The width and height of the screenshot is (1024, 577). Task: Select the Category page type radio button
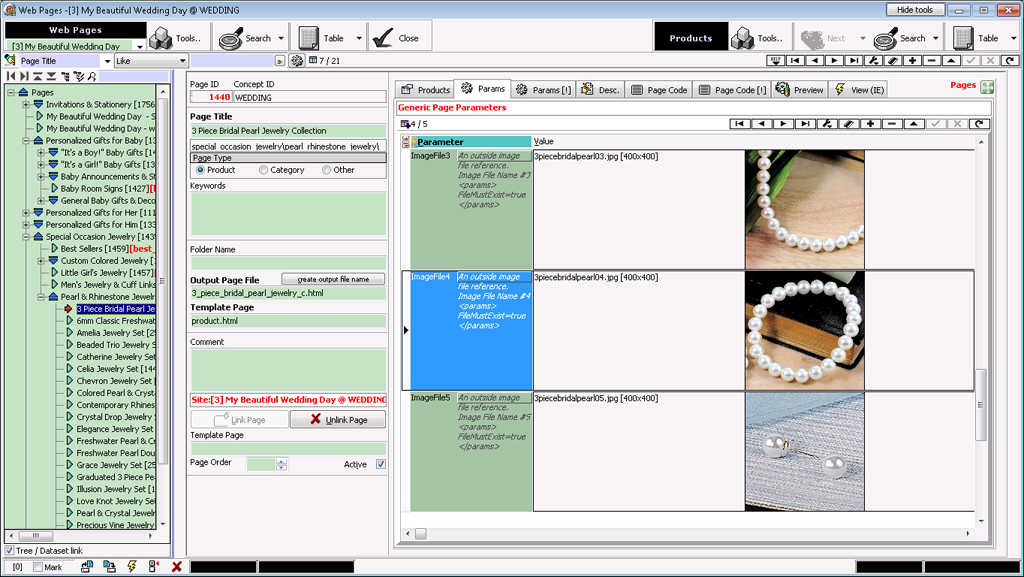tap(264, 170)
